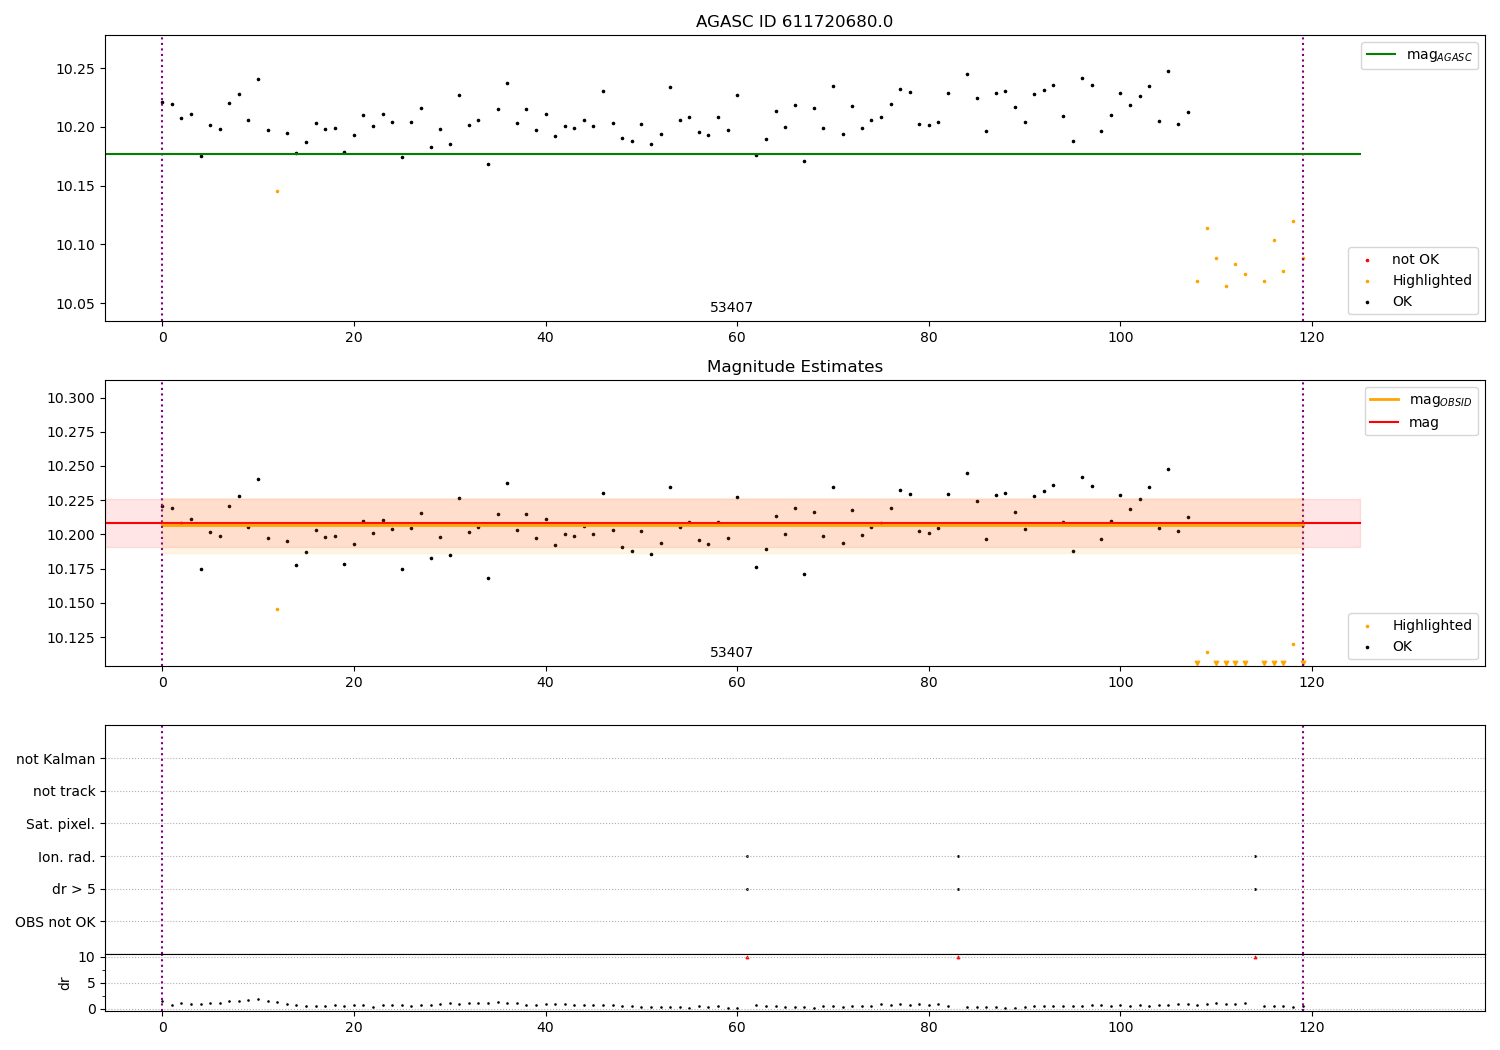Screen dimensions: 1500x1050
Task: Click the green mag AGASC legend entry
Action: pyautogui.click(x=1419, y=55)
